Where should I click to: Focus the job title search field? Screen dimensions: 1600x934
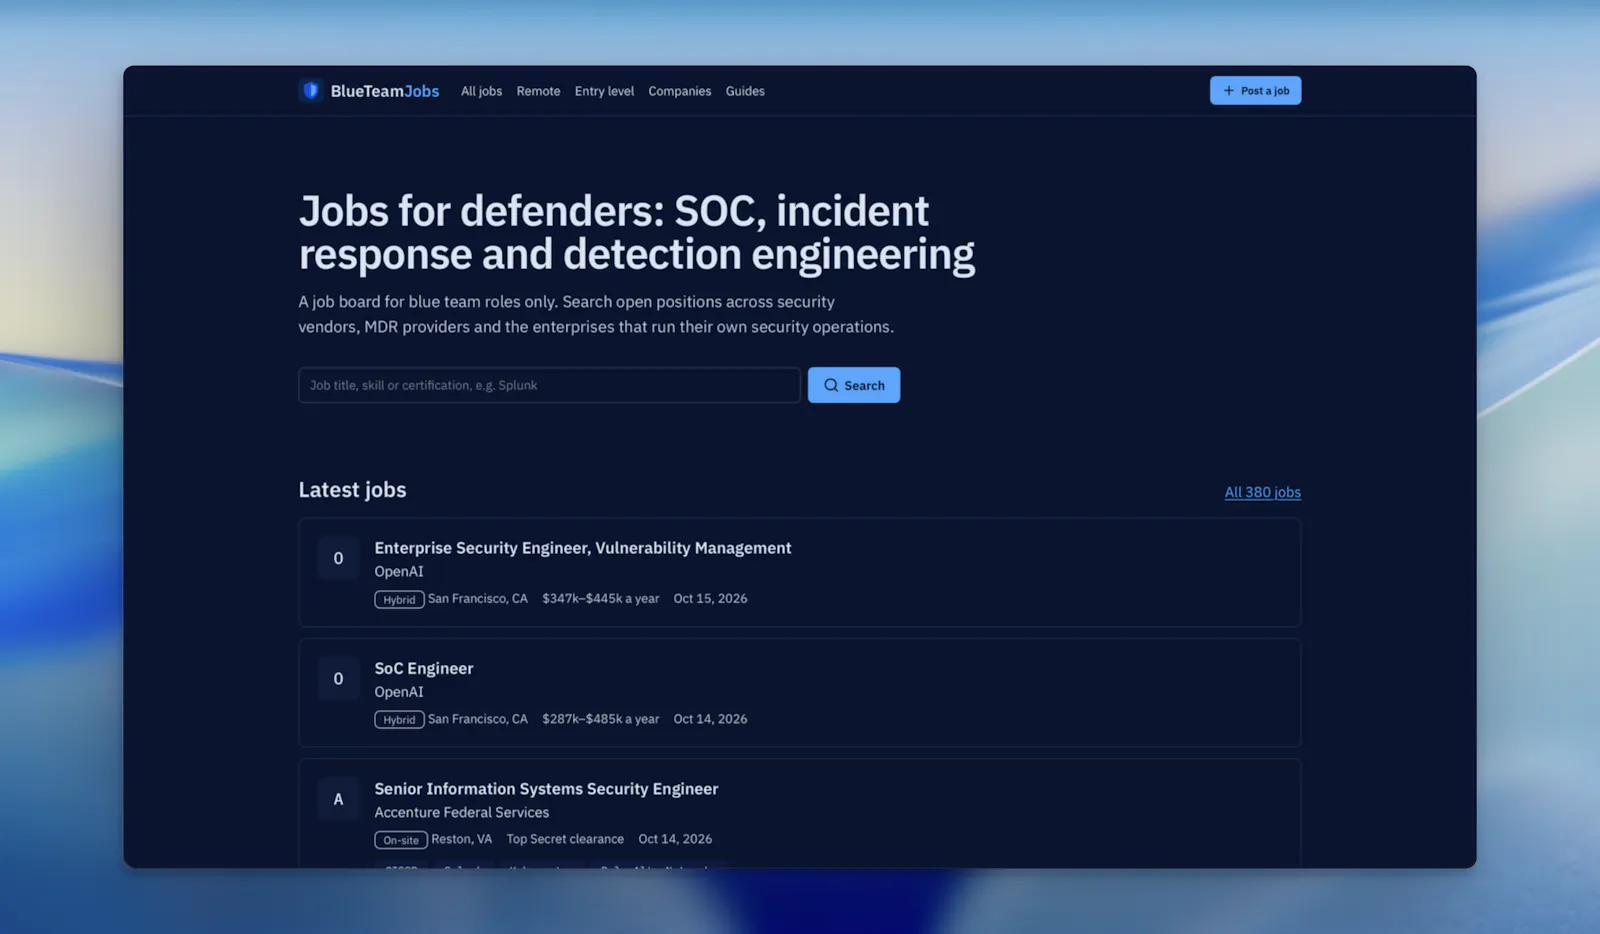point(549,385)
